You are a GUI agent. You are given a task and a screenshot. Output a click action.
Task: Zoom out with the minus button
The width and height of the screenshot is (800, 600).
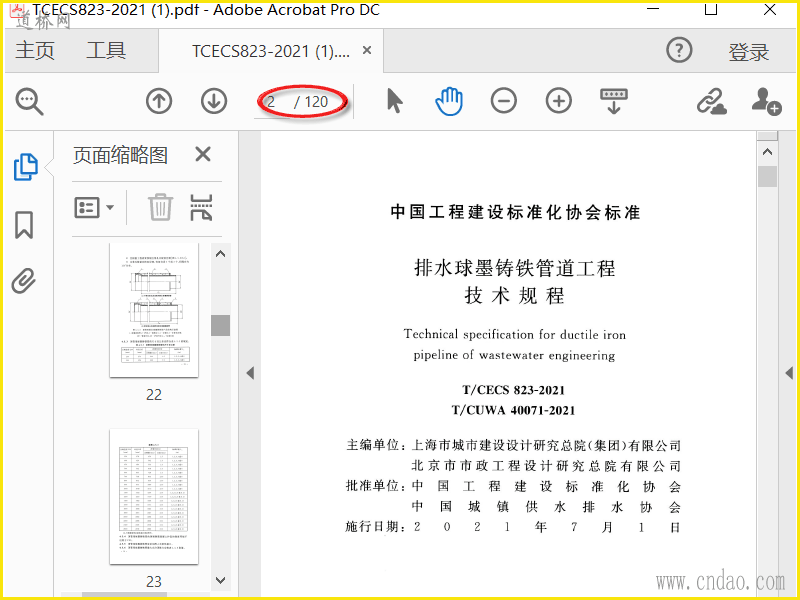(504, 101)
